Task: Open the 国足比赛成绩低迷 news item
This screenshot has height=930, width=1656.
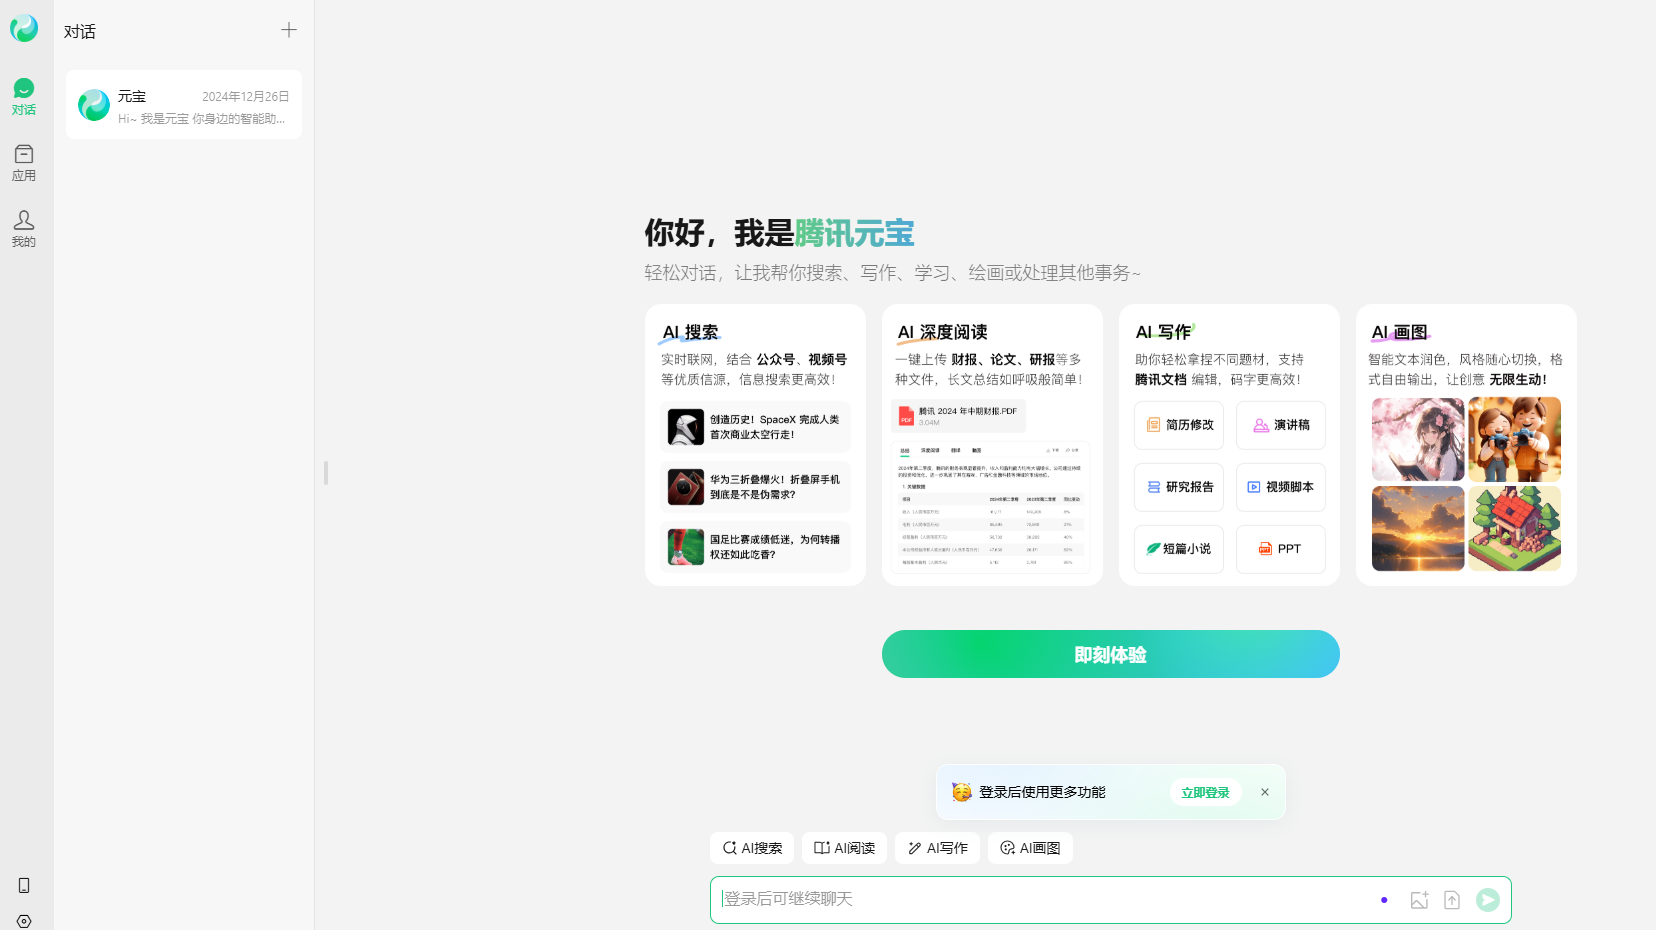Action: (756, 547)
